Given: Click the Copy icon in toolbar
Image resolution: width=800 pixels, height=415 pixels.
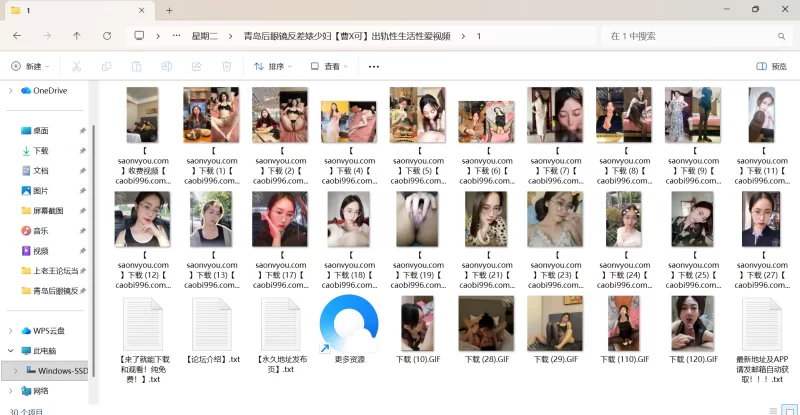Looking at the screenshot, I should tap(106, 67).
